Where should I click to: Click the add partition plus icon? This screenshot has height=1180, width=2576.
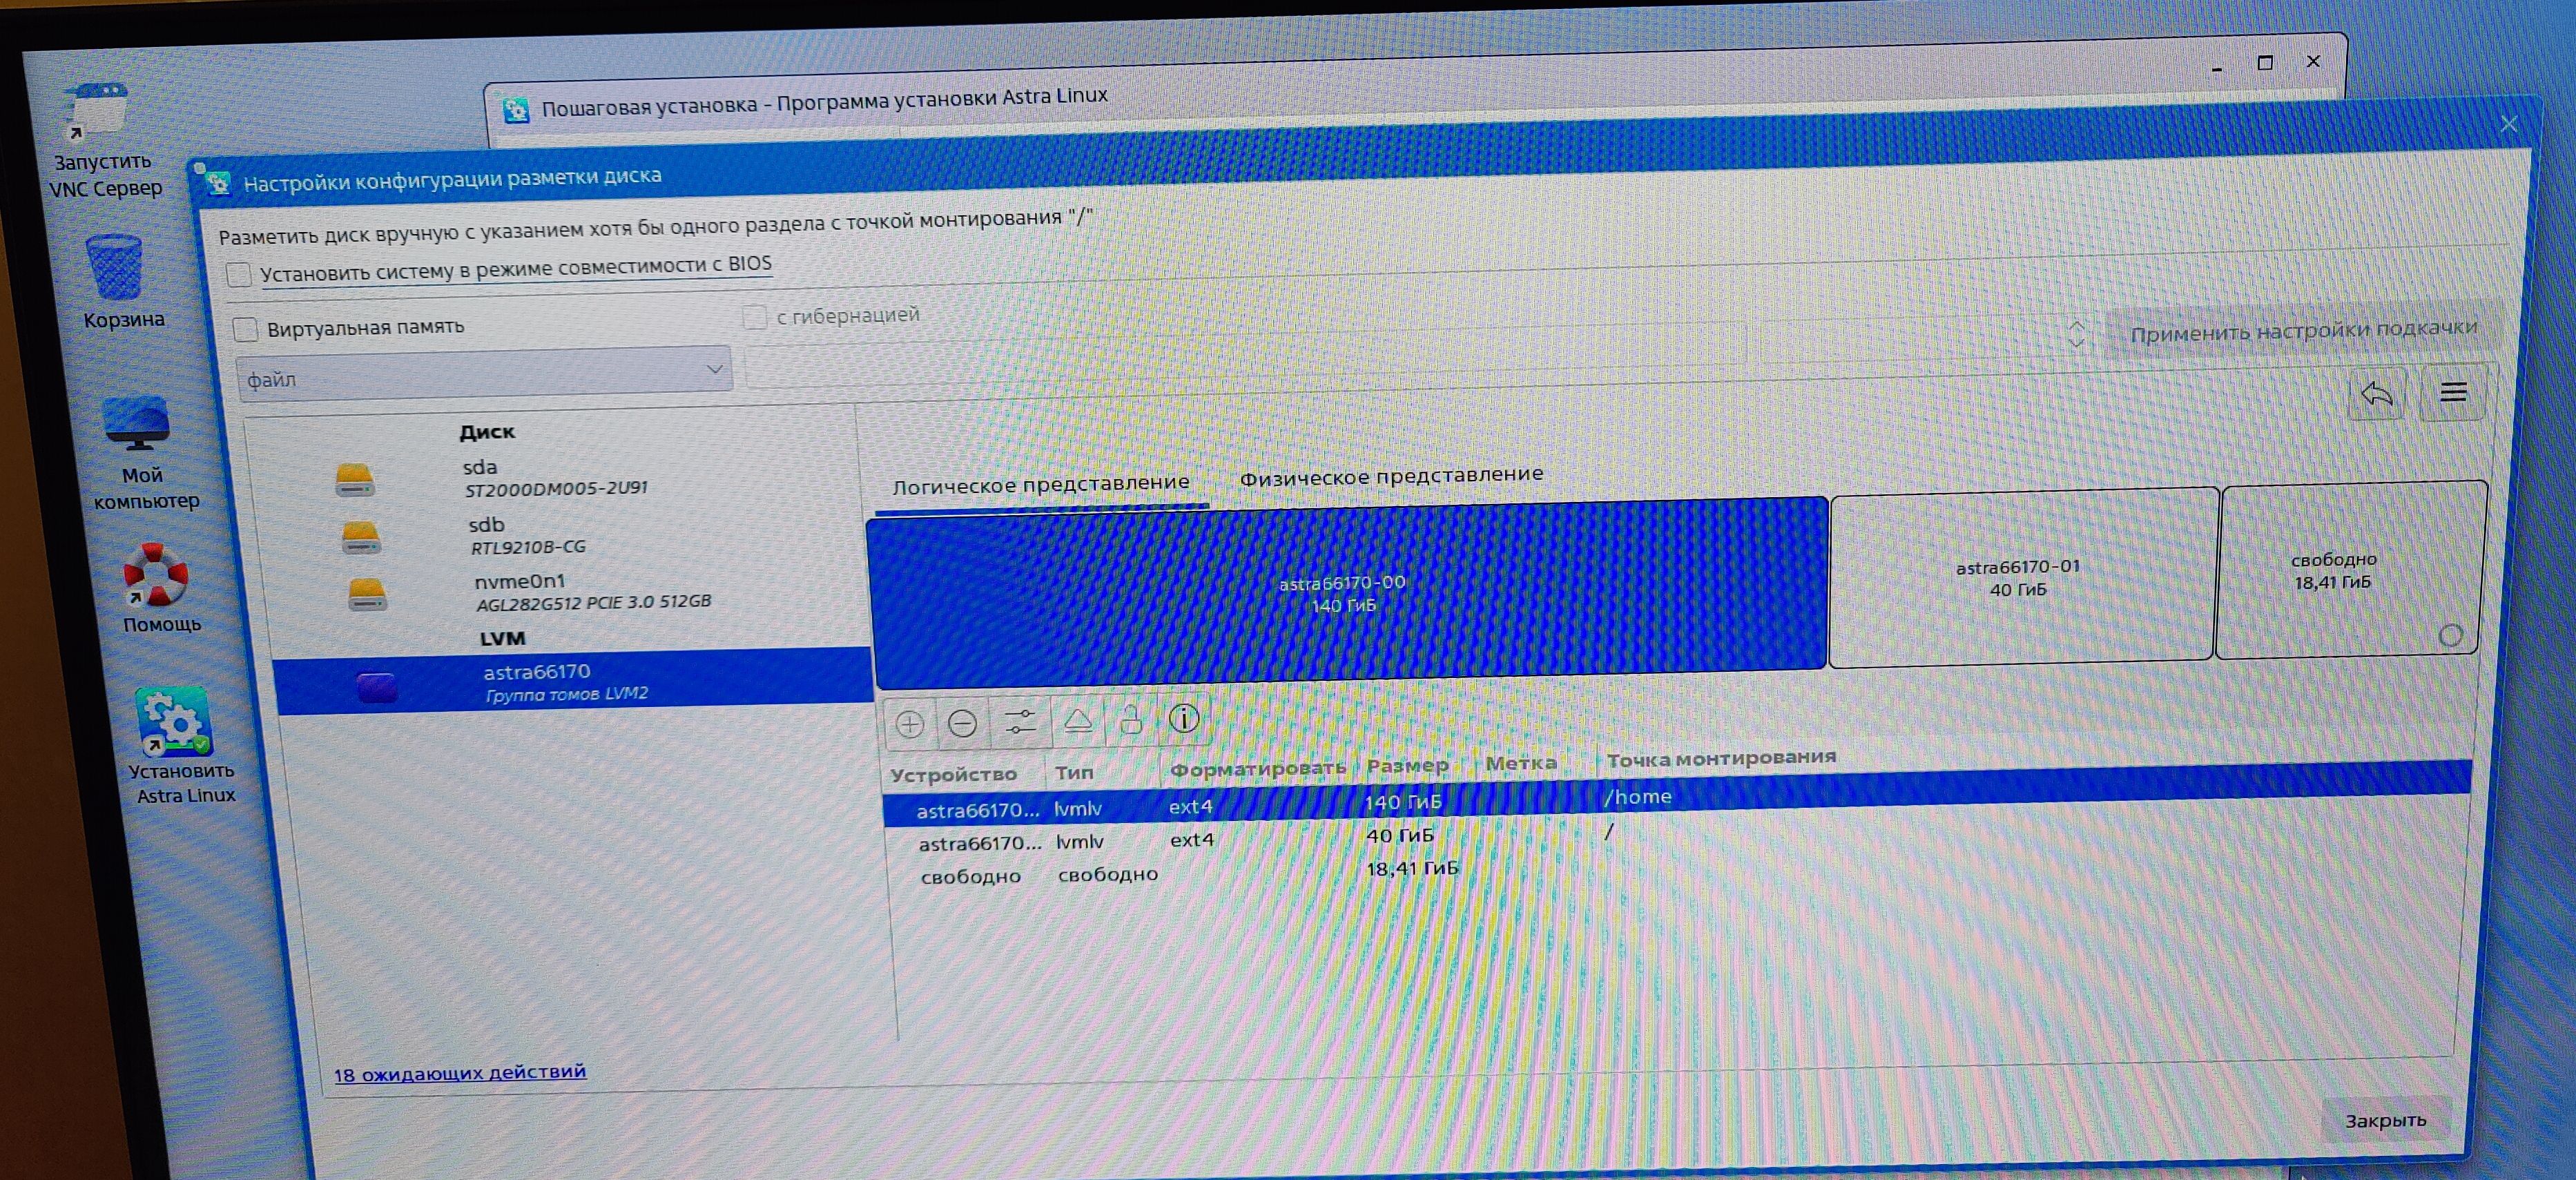pyautogui.click(x=909, y=724)
